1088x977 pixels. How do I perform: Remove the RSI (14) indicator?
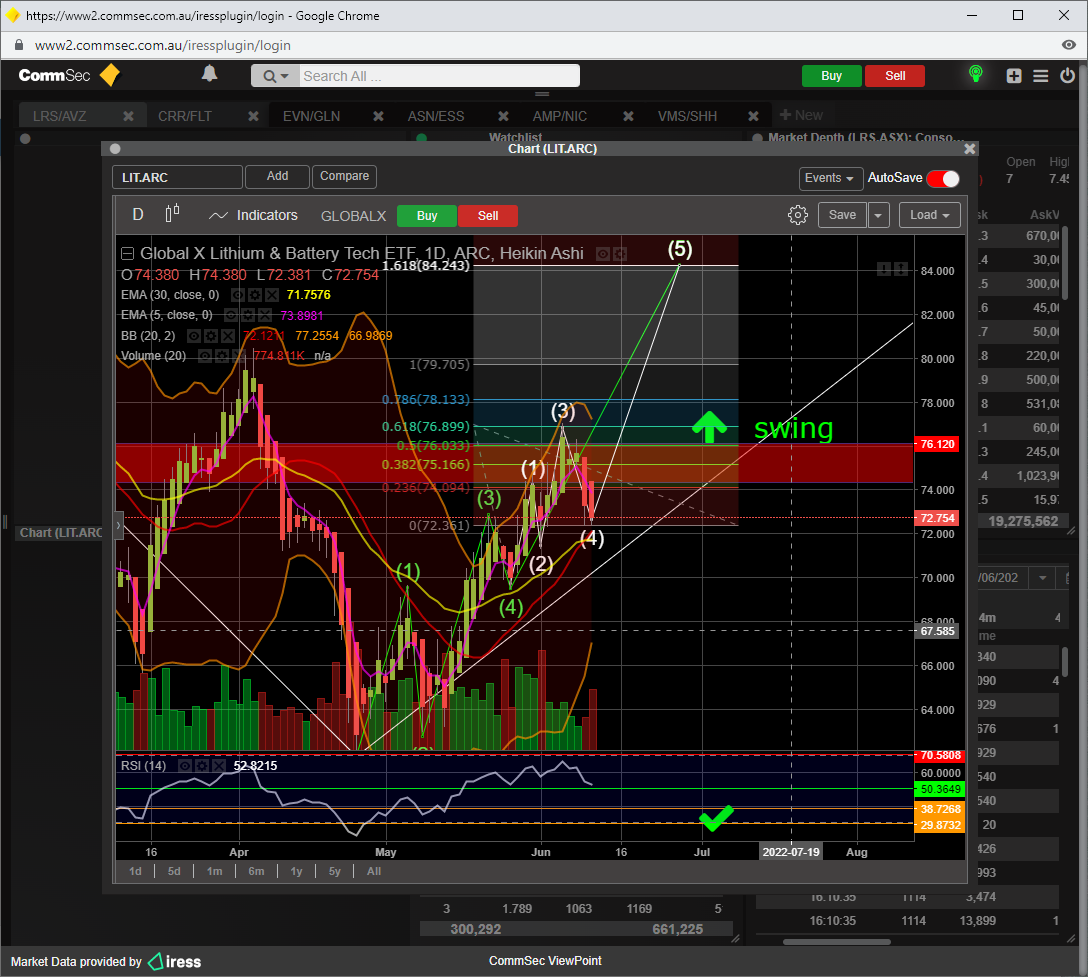tap(219, 765)
